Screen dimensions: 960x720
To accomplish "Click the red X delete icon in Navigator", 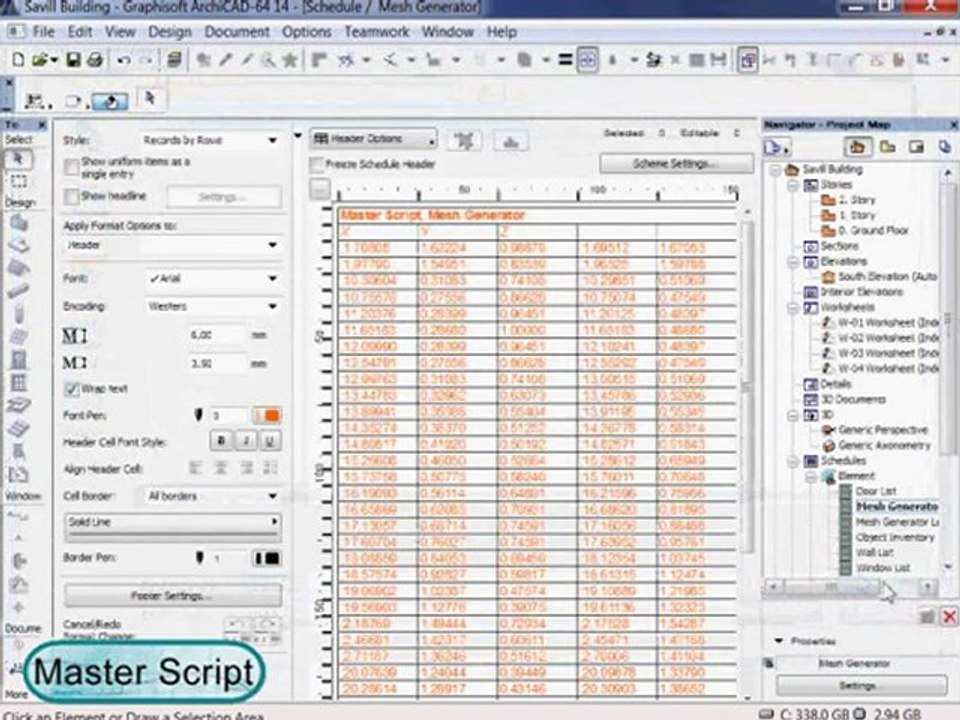I will 950,616.
